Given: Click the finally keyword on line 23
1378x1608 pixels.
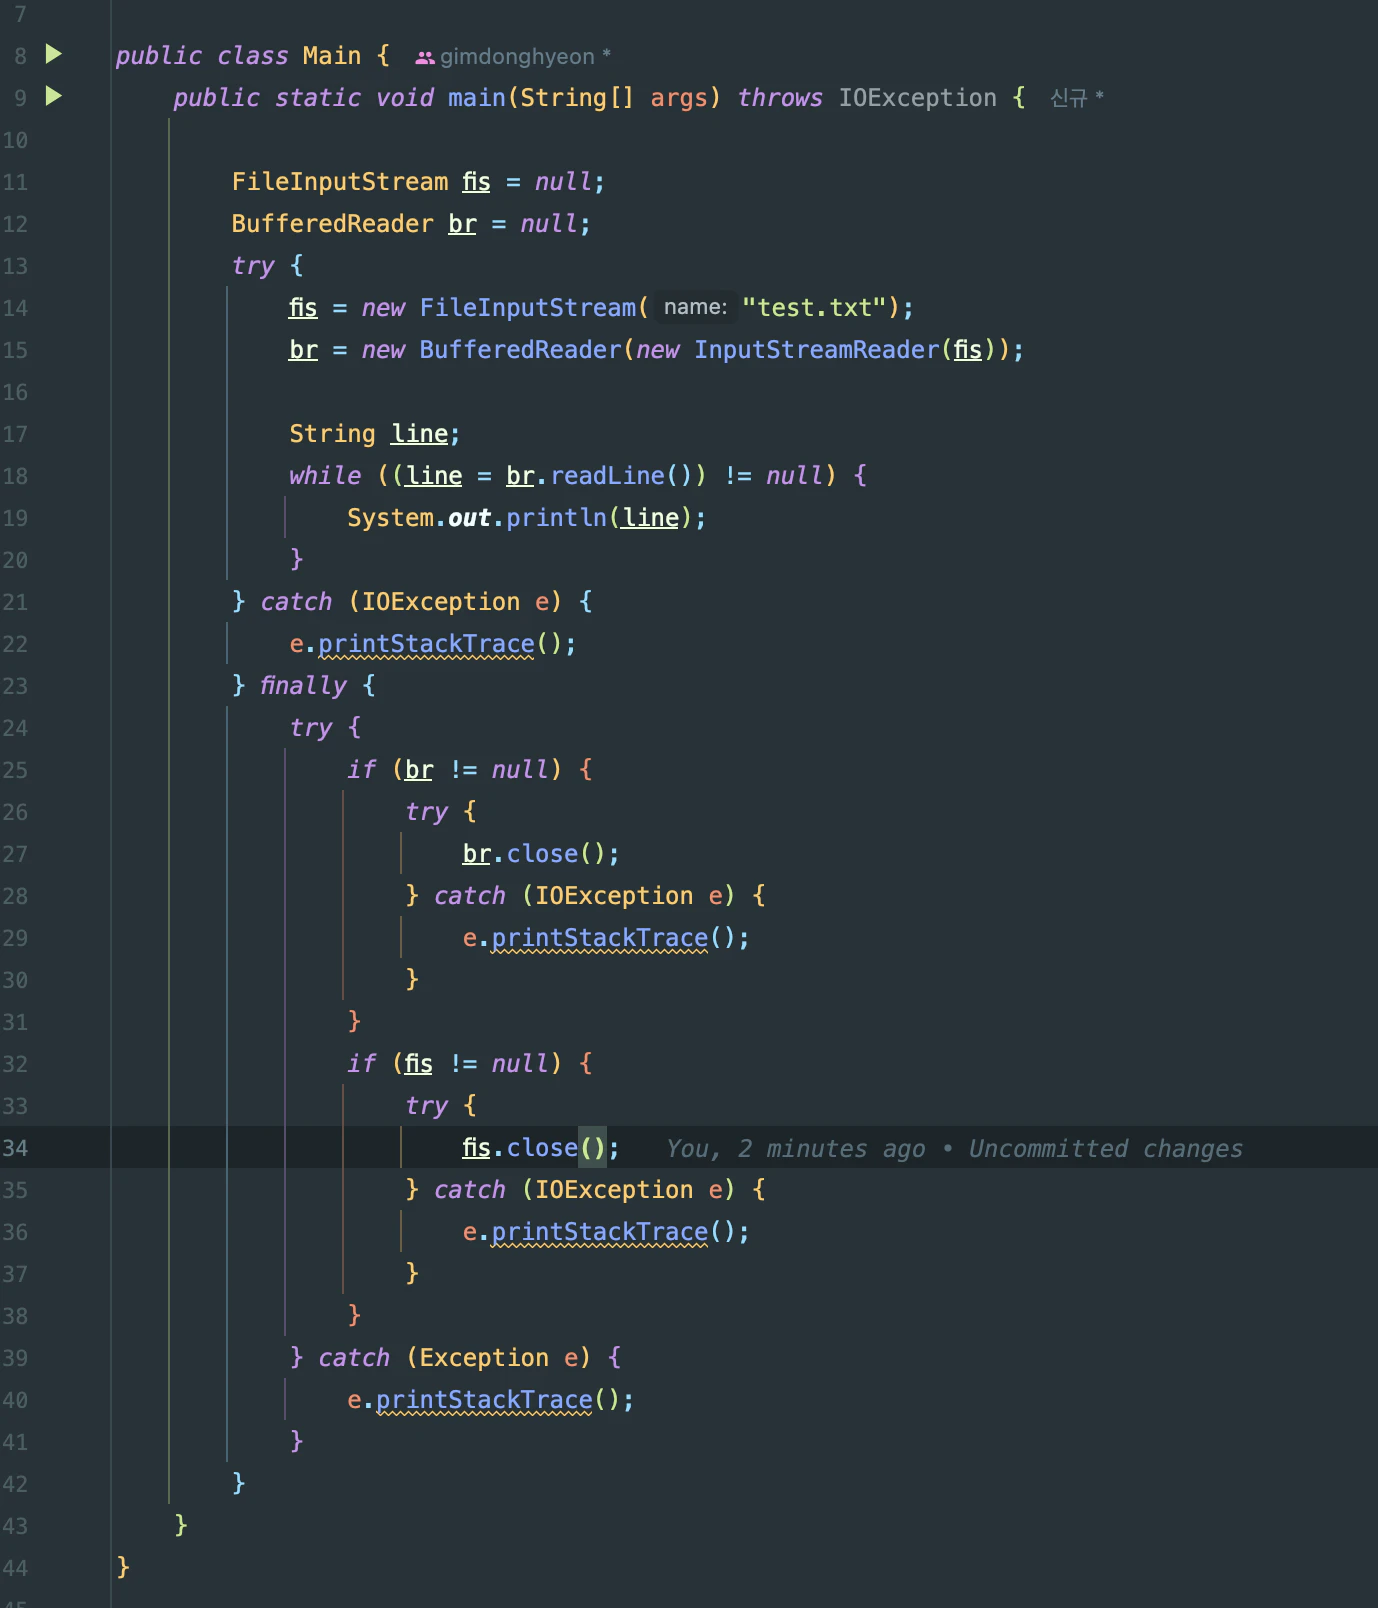Looking at the screenshot, I should [x=303, y=685].
